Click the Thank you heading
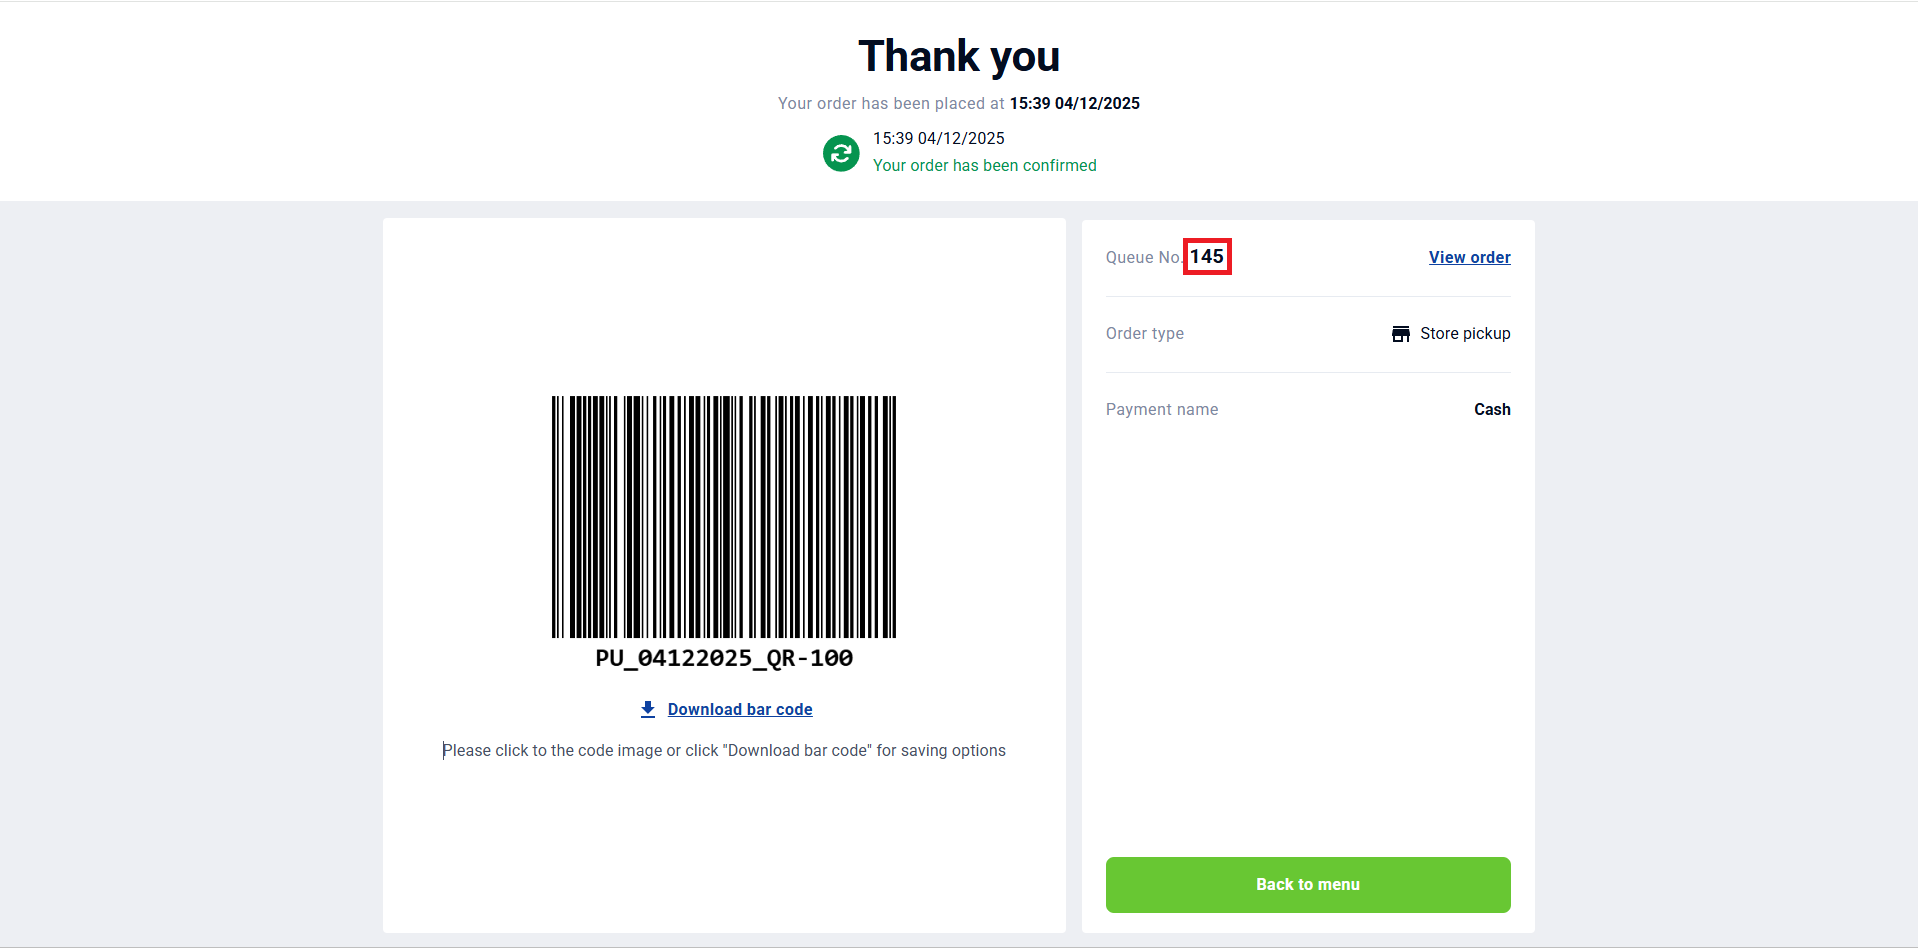1918x948 pixels. tap(958, 56)
